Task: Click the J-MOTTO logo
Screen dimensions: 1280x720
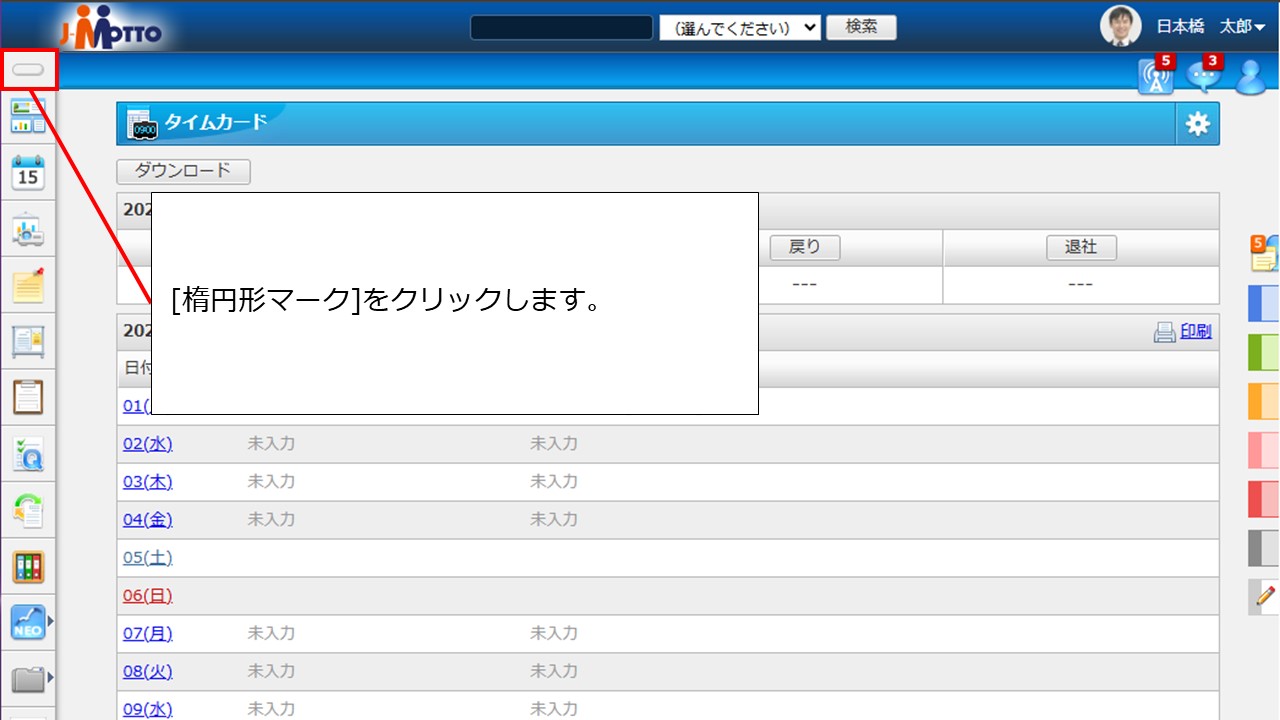Action: (x=110, y=27)
